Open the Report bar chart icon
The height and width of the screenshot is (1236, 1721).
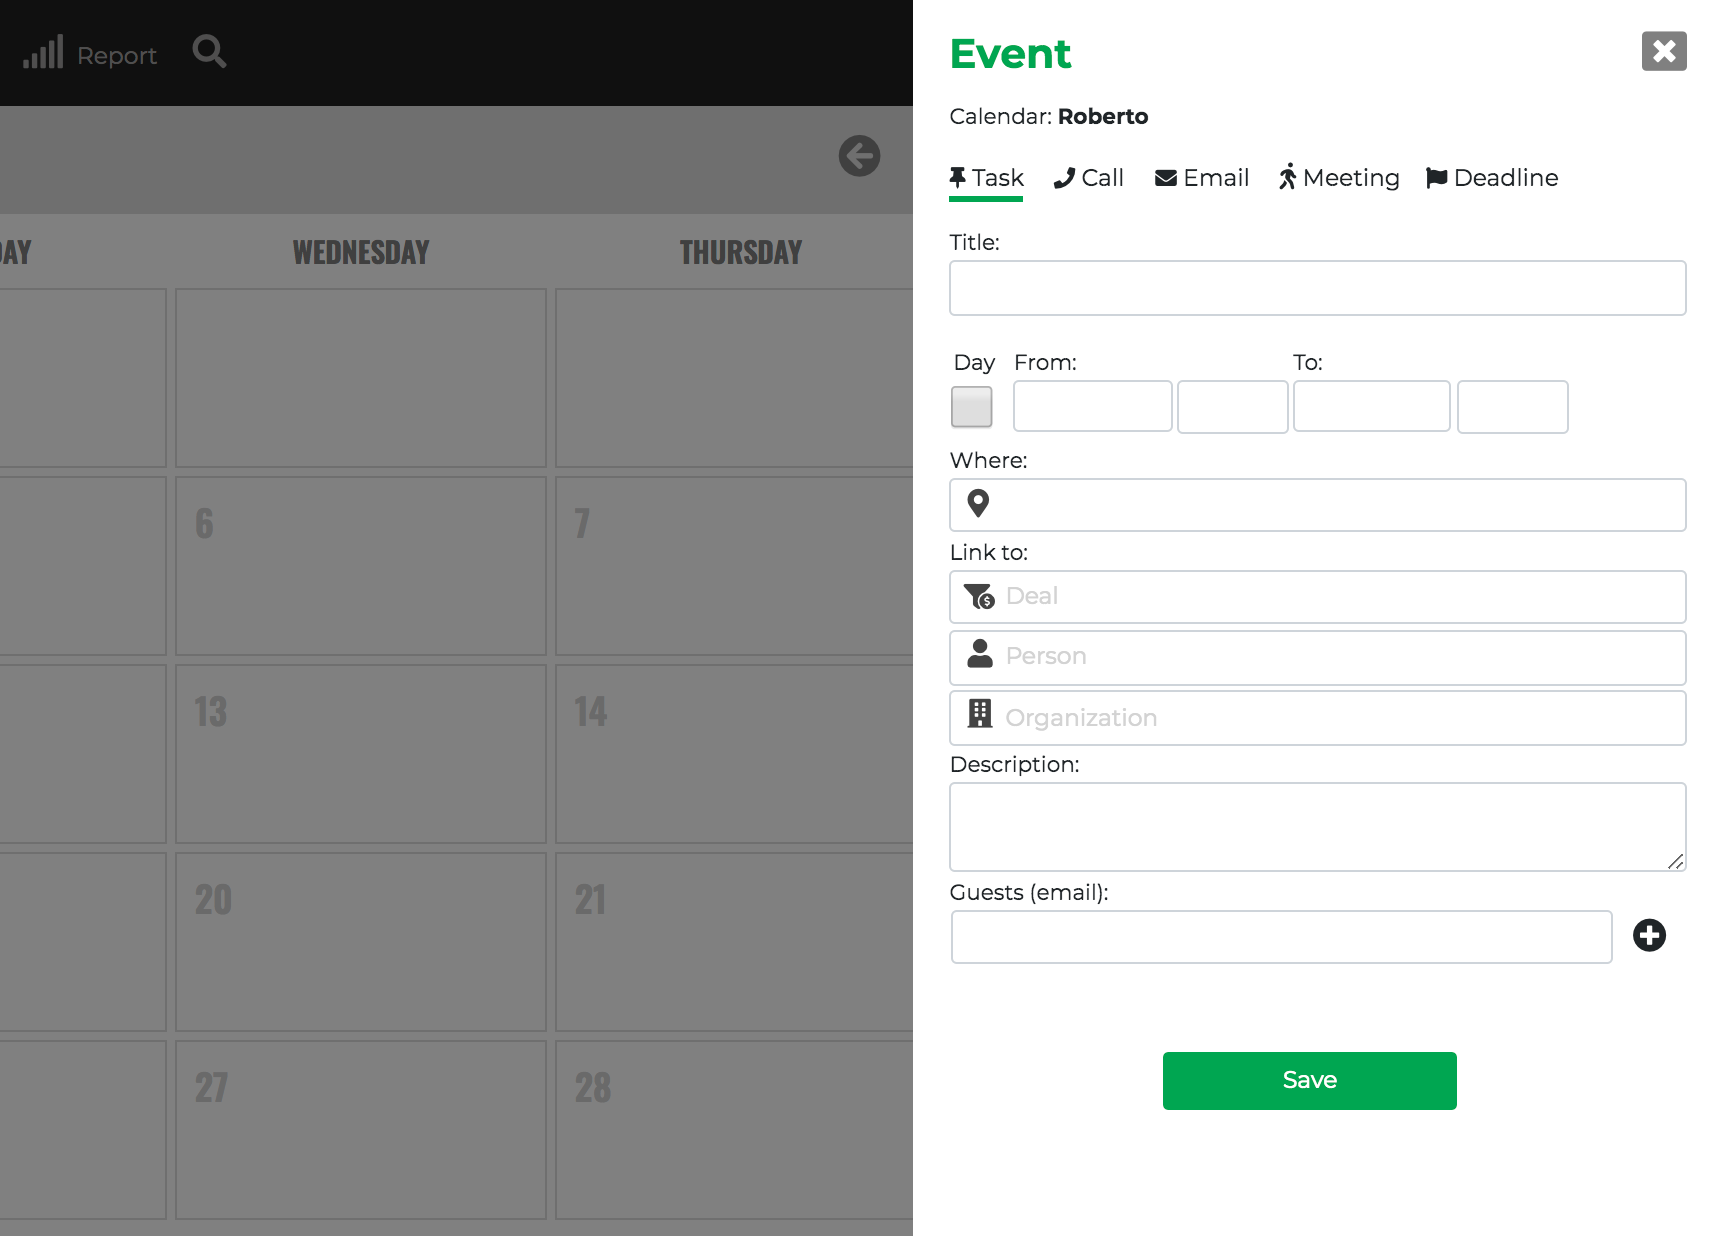click(43, 52)
